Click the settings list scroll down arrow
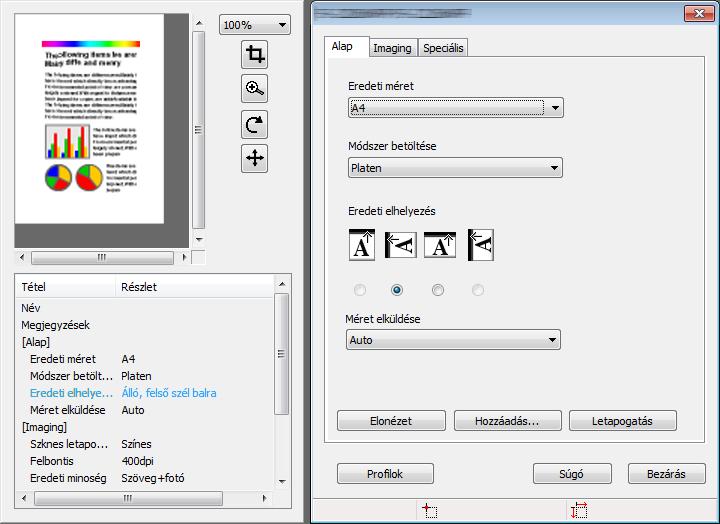Viewport: 720px width, 524px height. [282, 482]
